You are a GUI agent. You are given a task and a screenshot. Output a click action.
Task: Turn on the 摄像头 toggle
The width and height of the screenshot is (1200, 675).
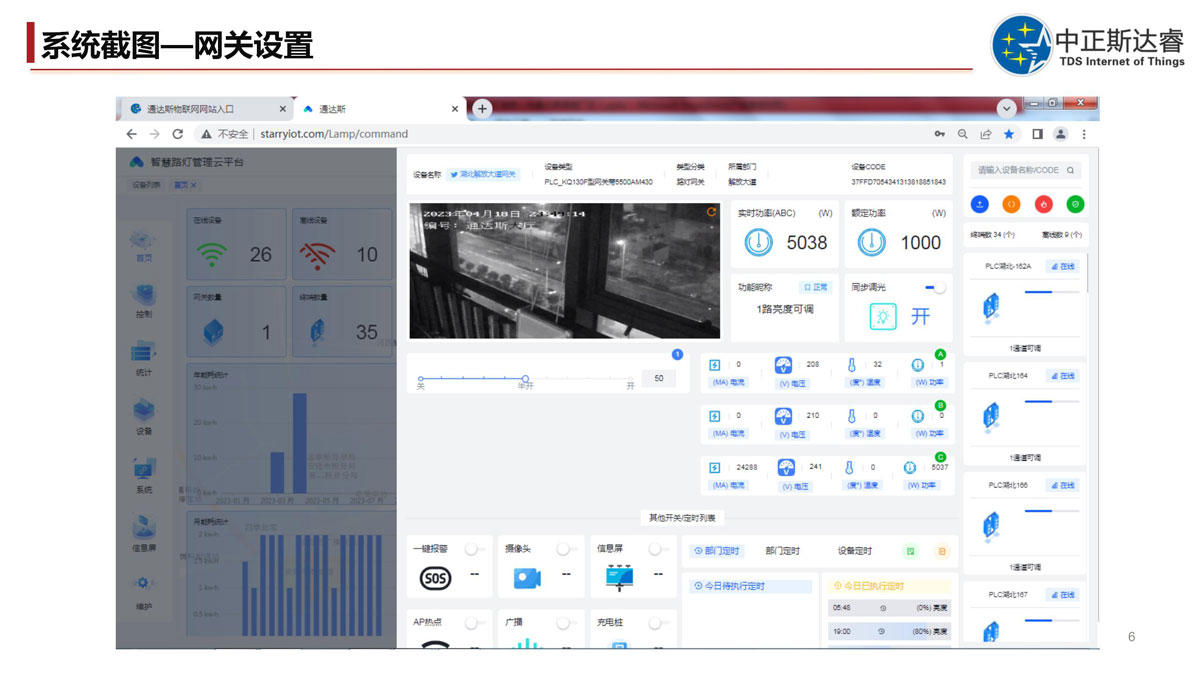567,549
